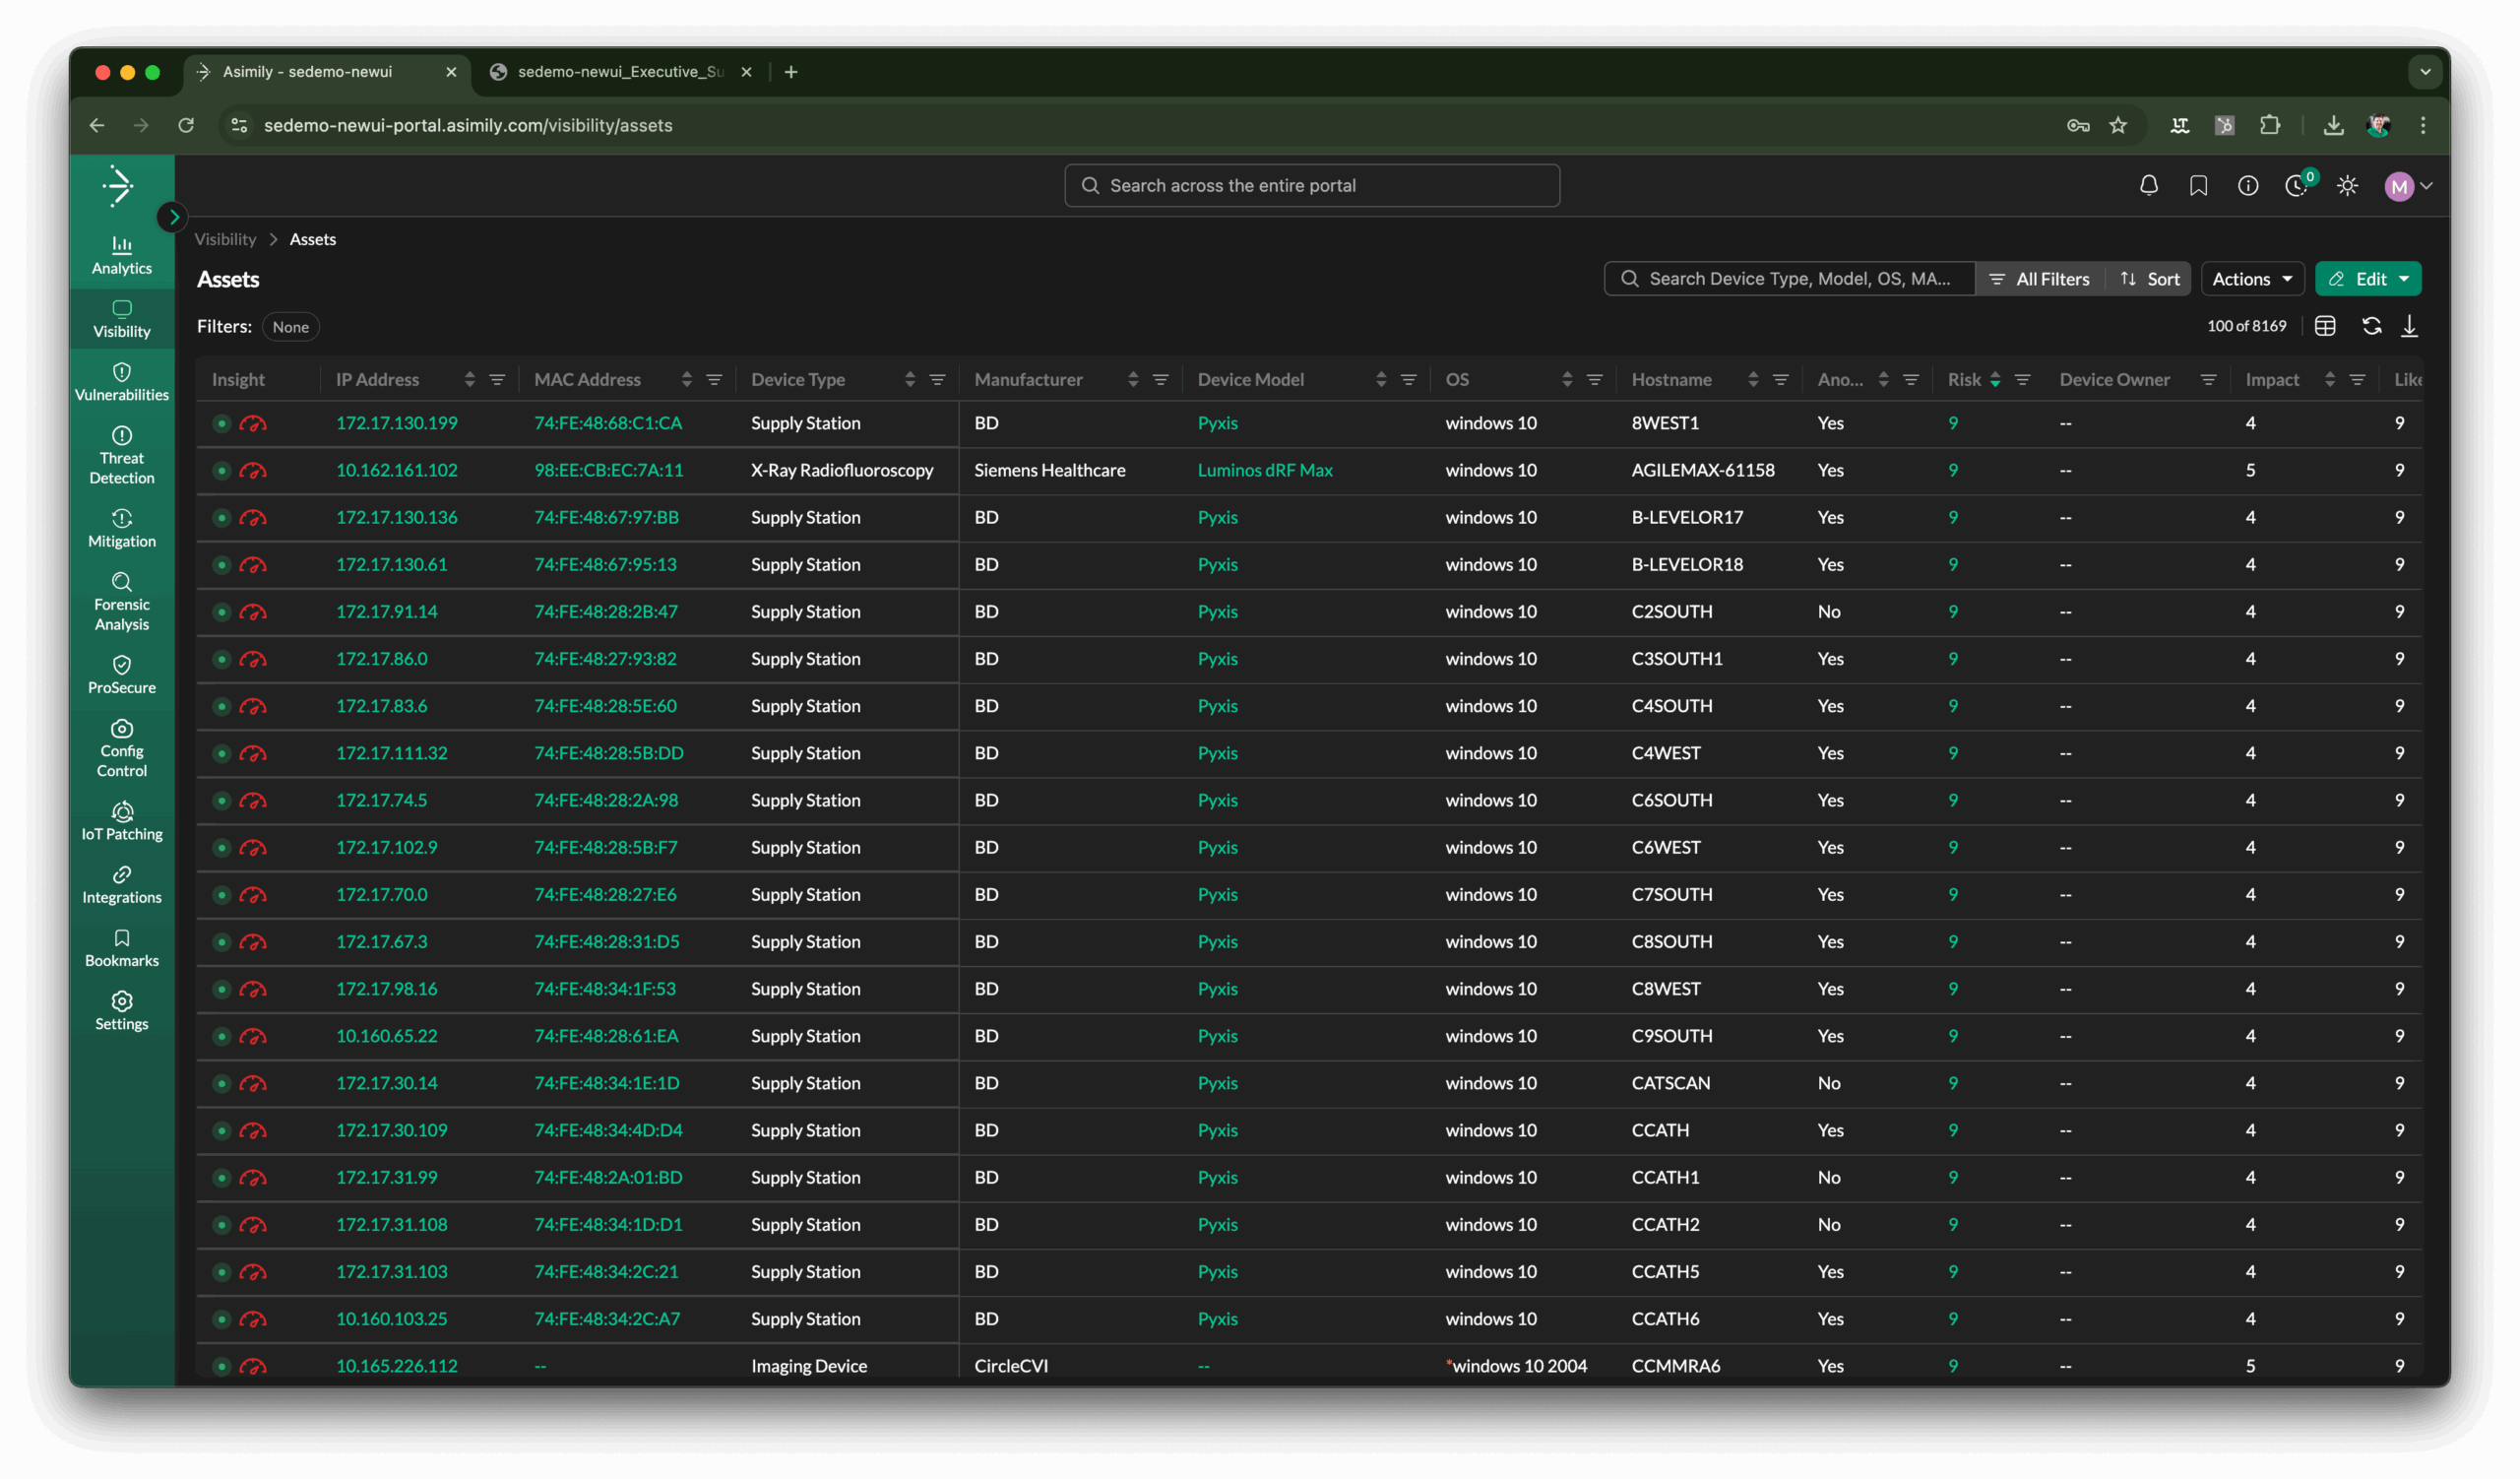The height and width of the screenshot is (1479, 2520).
Task: Expand the sidebar with chevron
Action: pos(173,217)
